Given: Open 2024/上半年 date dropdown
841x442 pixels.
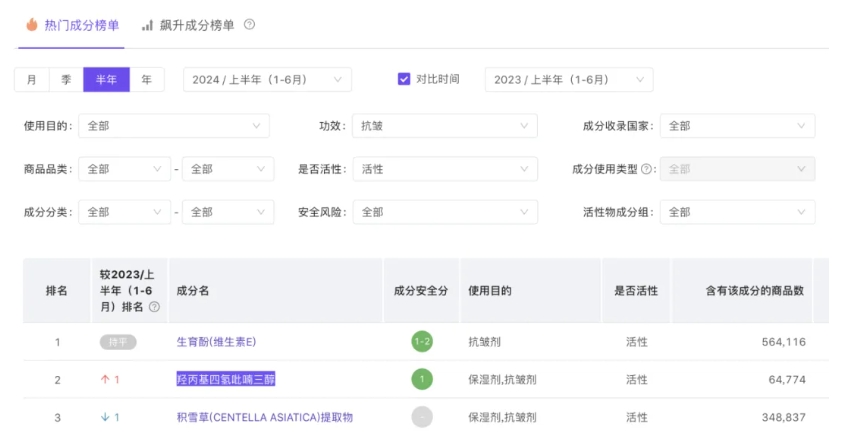Looking at the screenshot, I should tap(267, 79).
